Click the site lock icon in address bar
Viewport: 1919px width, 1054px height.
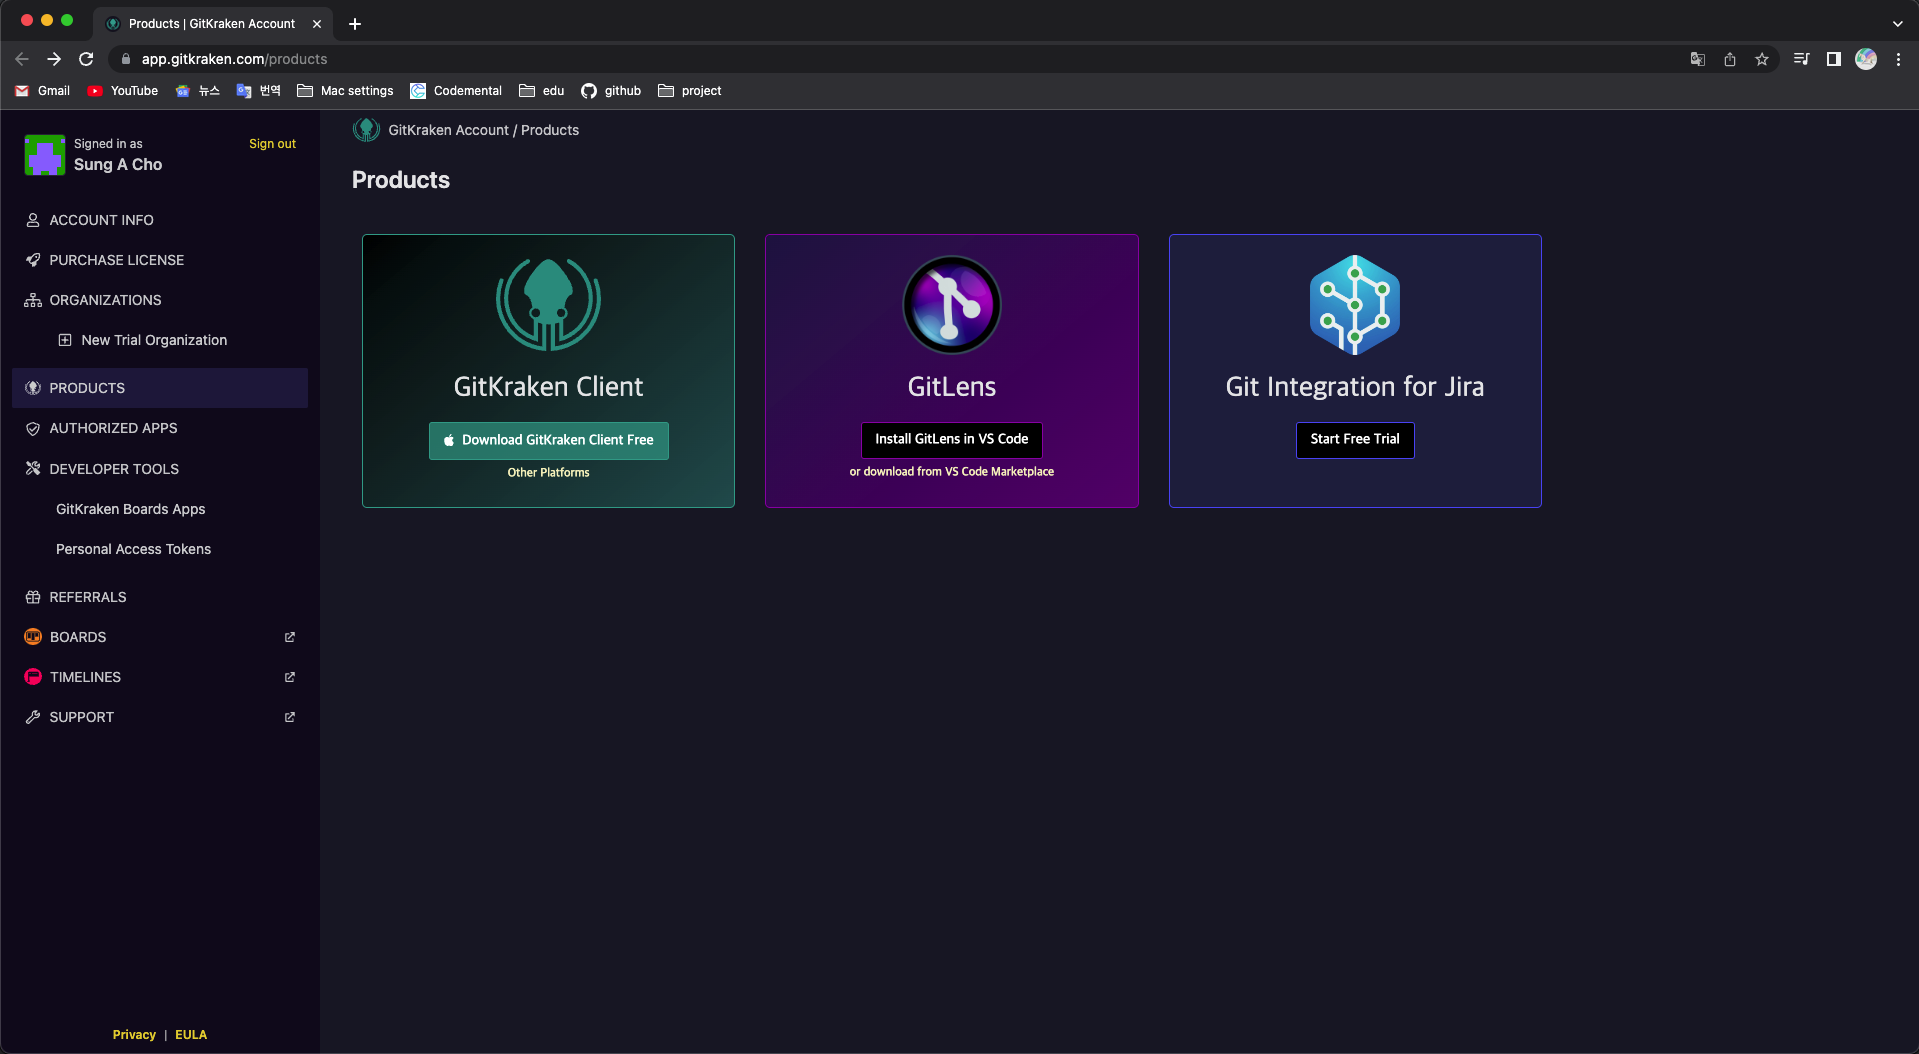(x=125, y=59)
